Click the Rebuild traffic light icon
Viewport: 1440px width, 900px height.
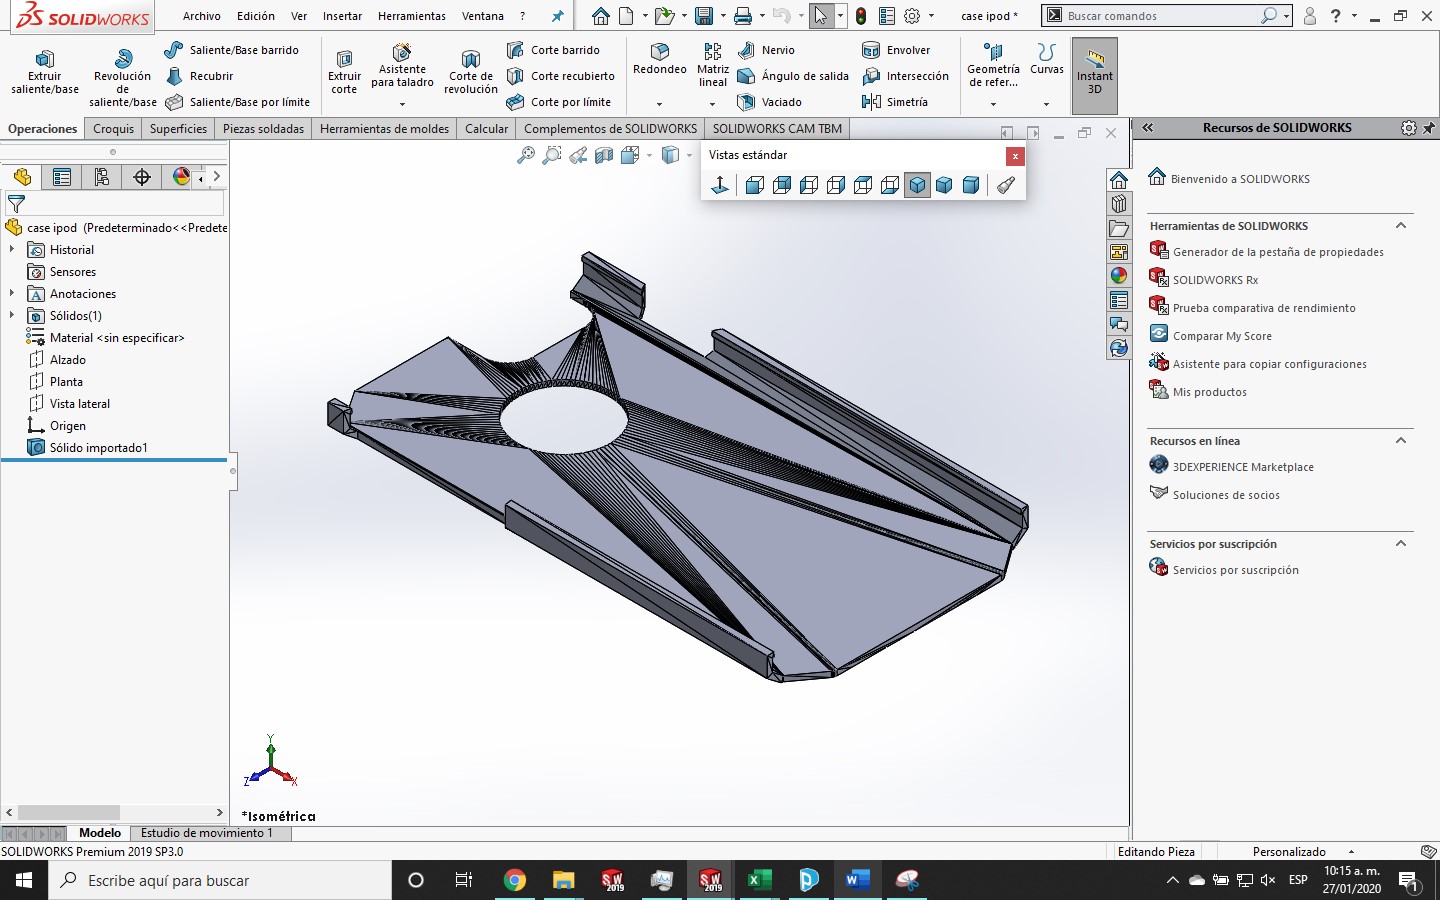pos(861,16)
